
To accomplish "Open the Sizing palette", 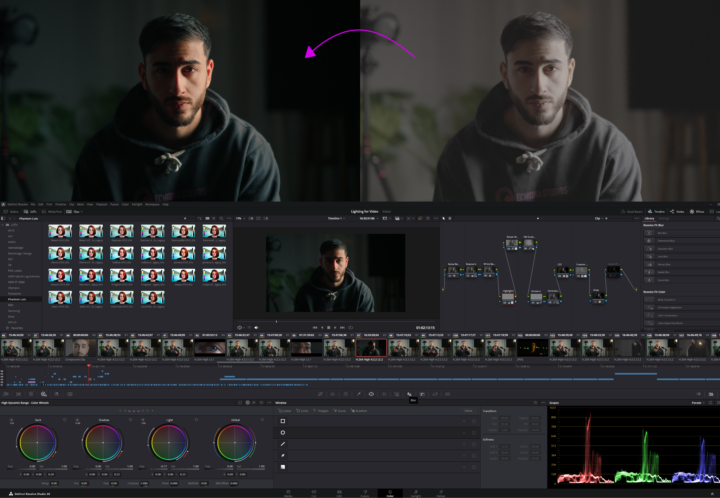I will click(435, 394).
